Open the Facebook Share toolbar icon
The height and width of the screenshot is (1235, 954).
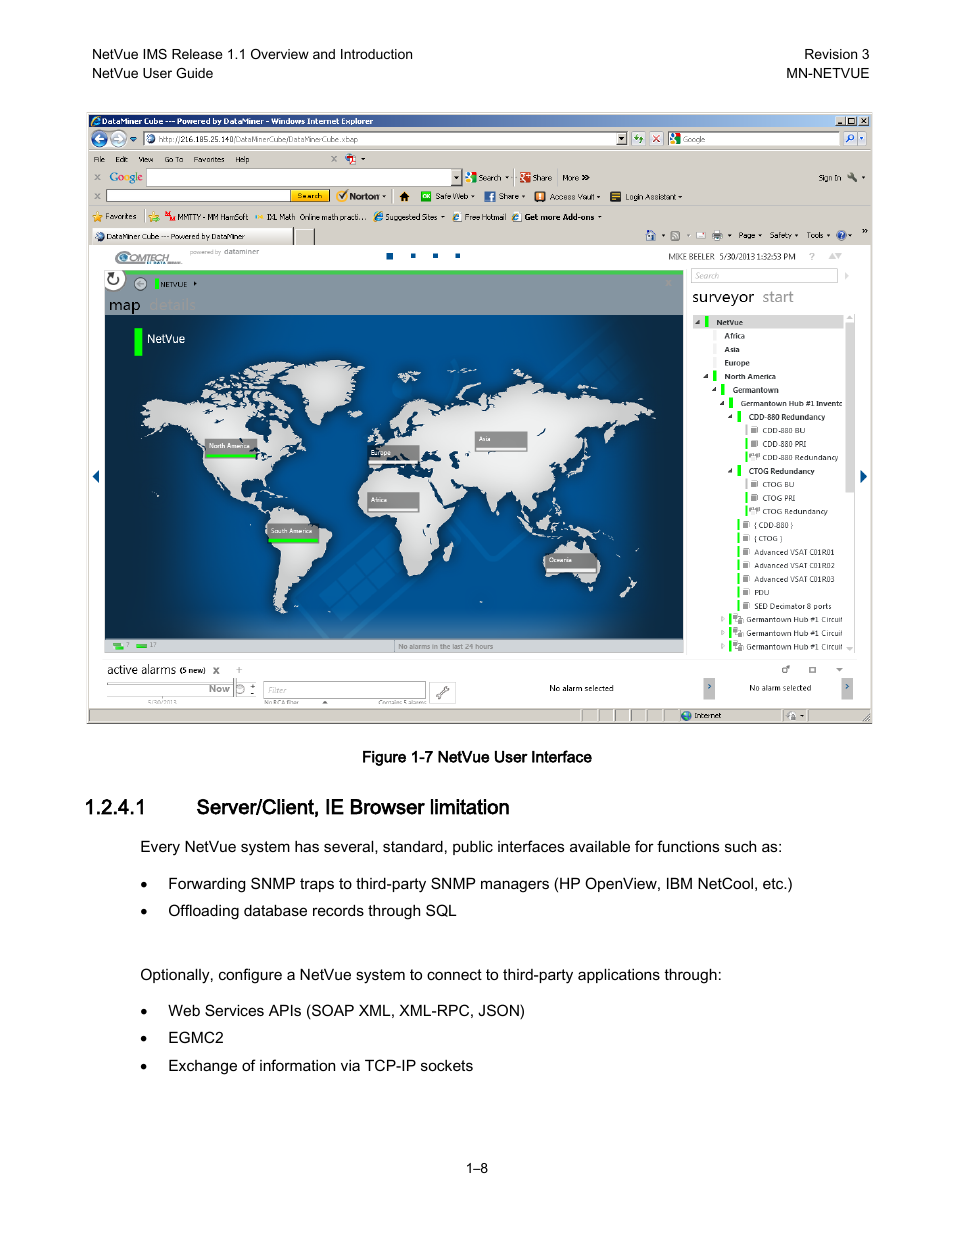pos(490,197)
